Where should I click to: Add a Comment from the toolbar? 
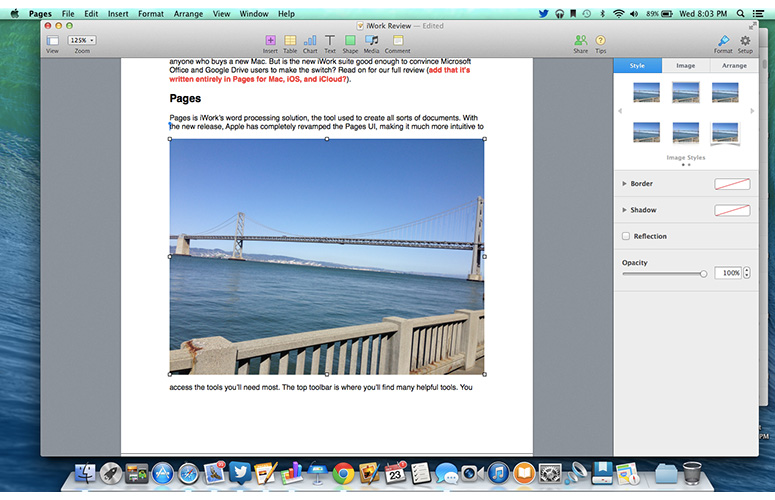(398, 40)
